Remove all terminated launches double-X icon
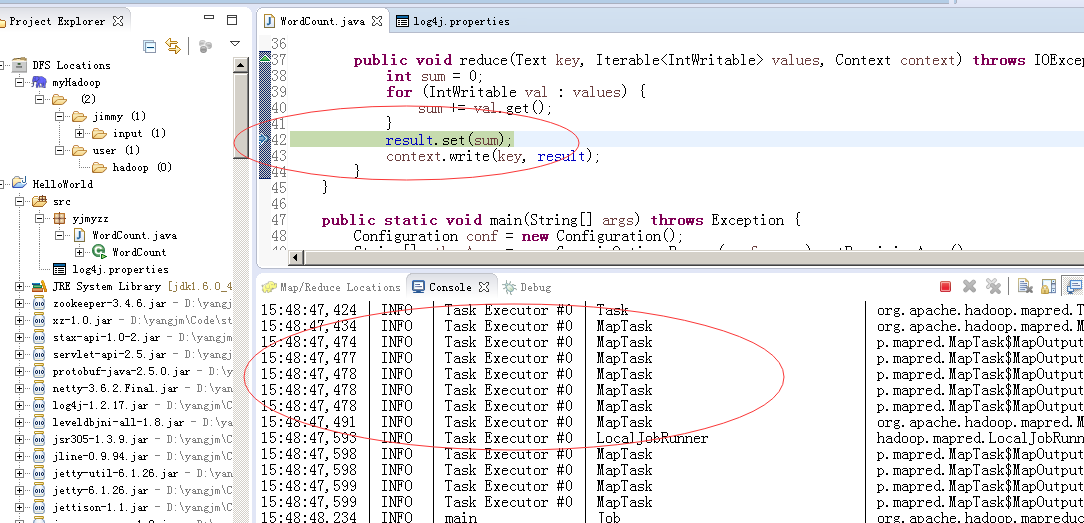Image resolution: width=1084 pixels, height=523 pixels. 993,286
